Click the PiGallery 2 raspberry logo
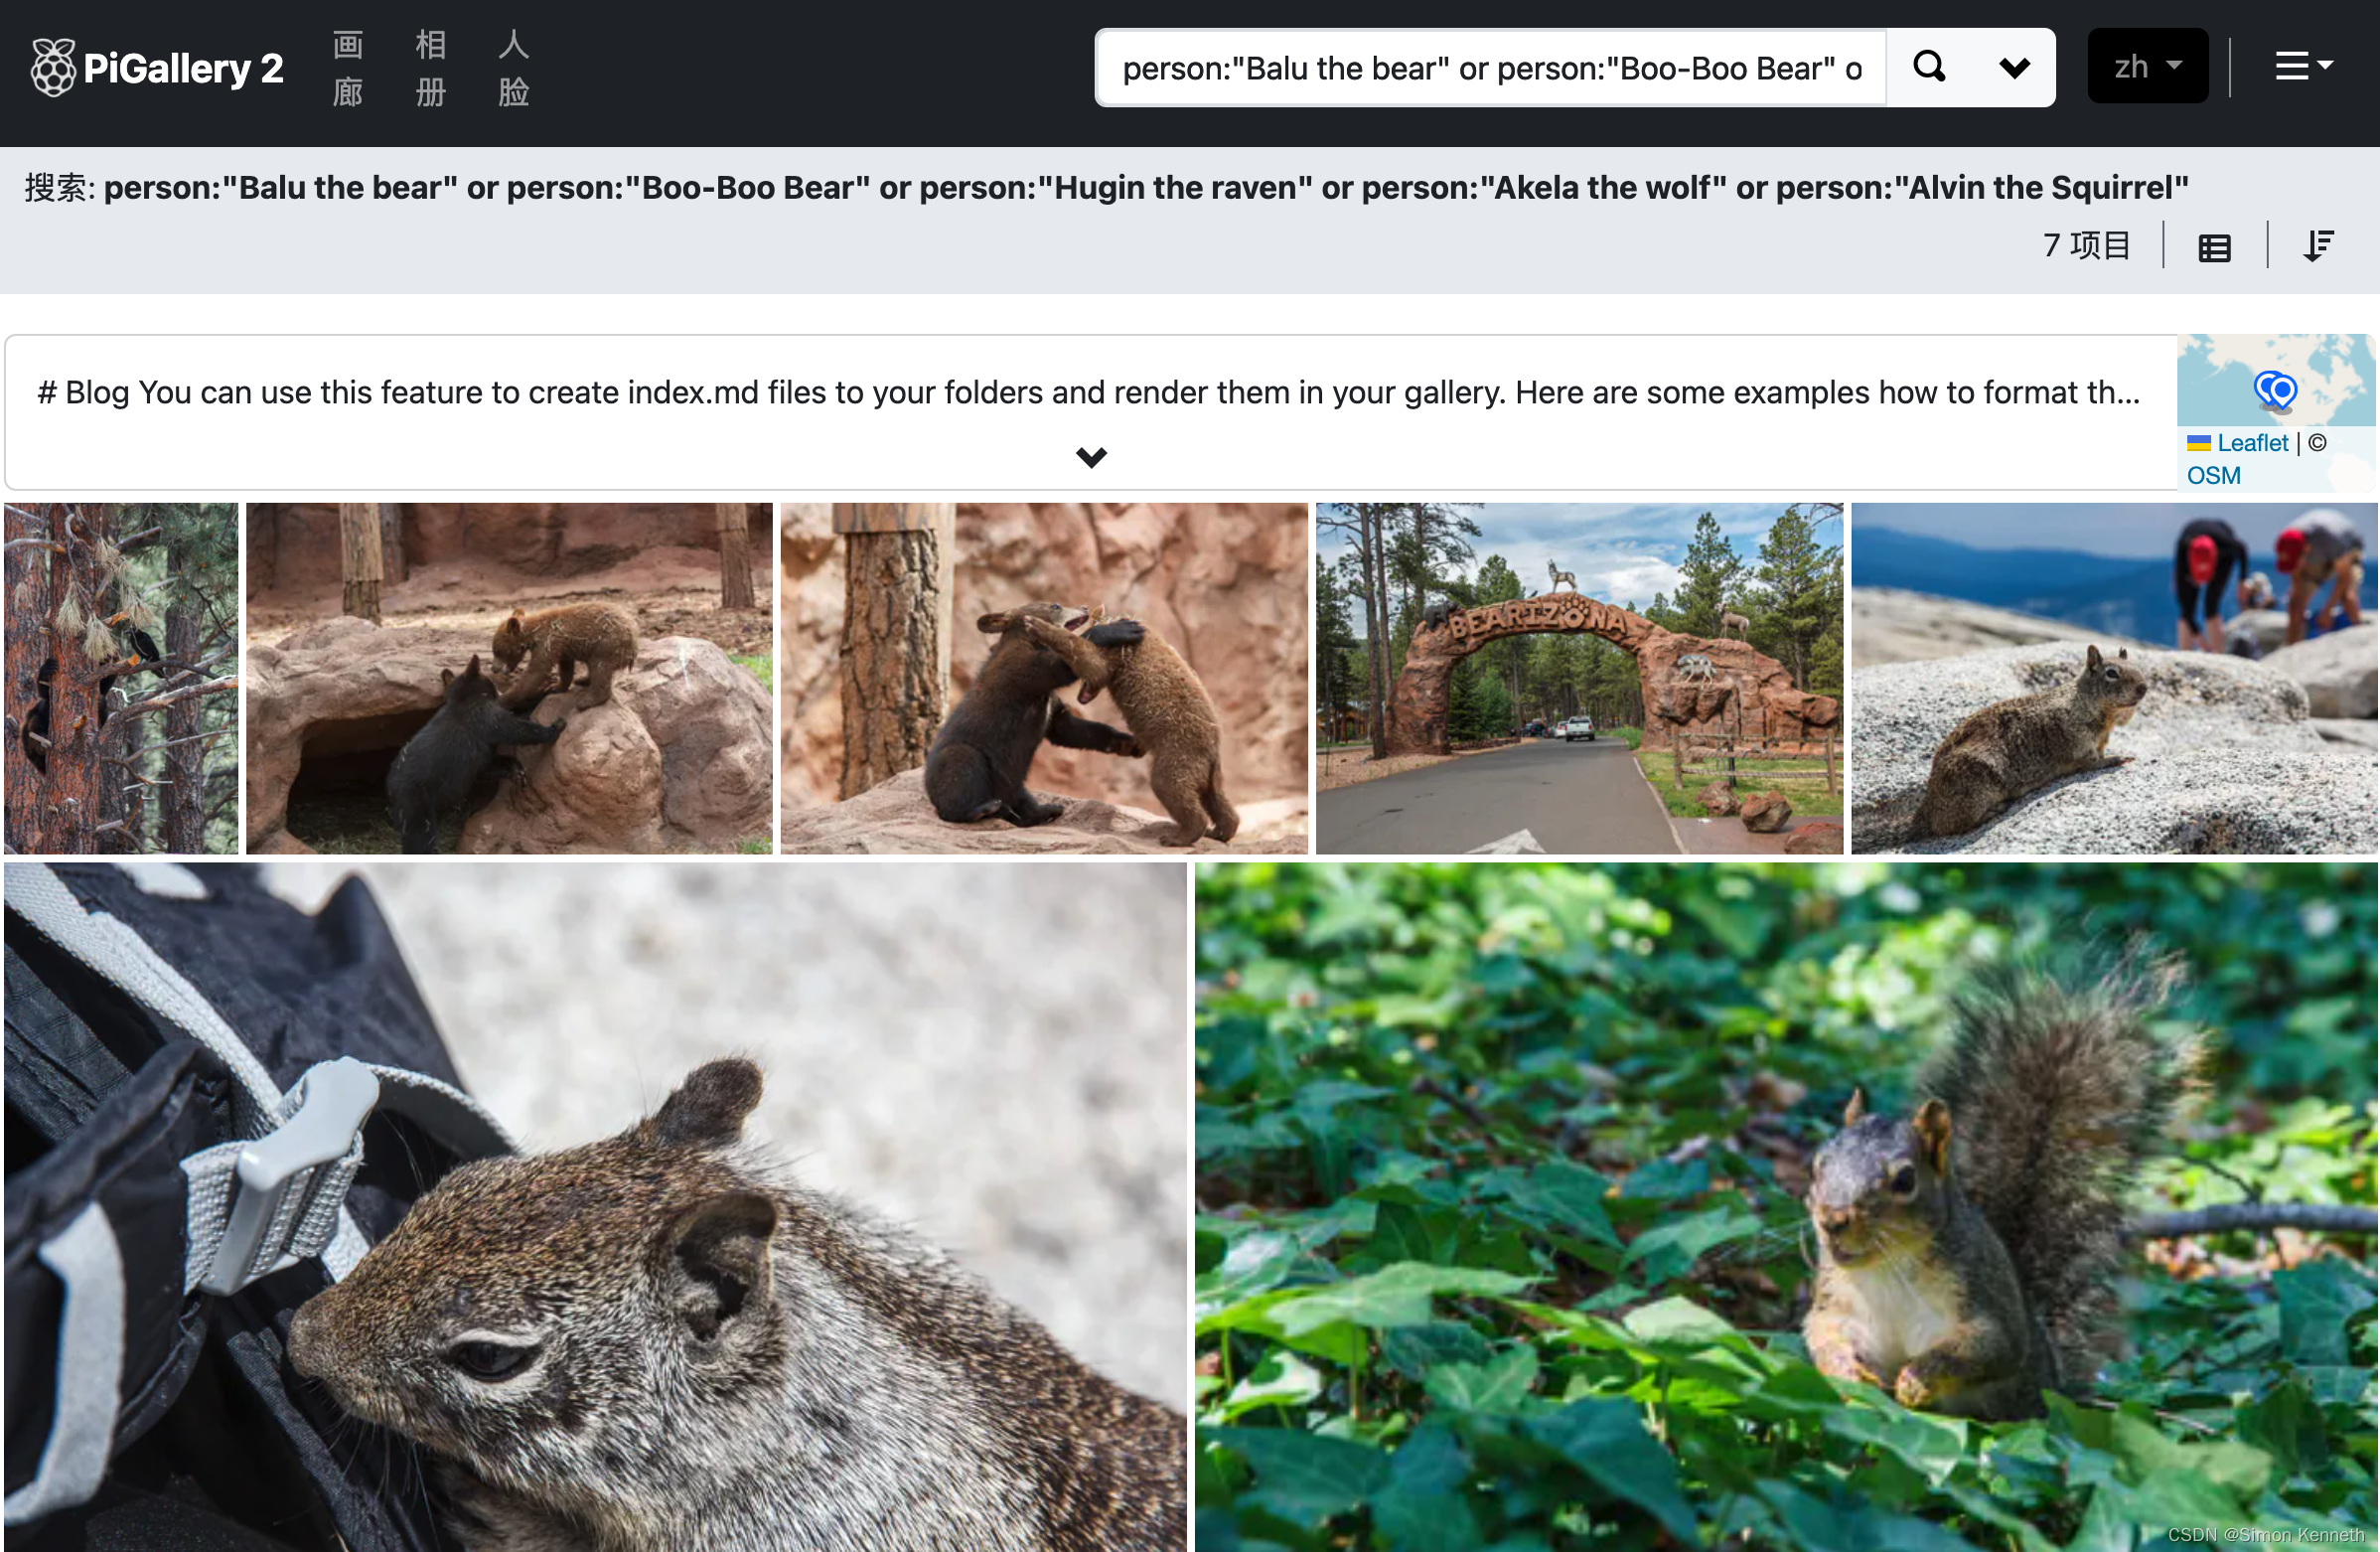 coord(52,68)
